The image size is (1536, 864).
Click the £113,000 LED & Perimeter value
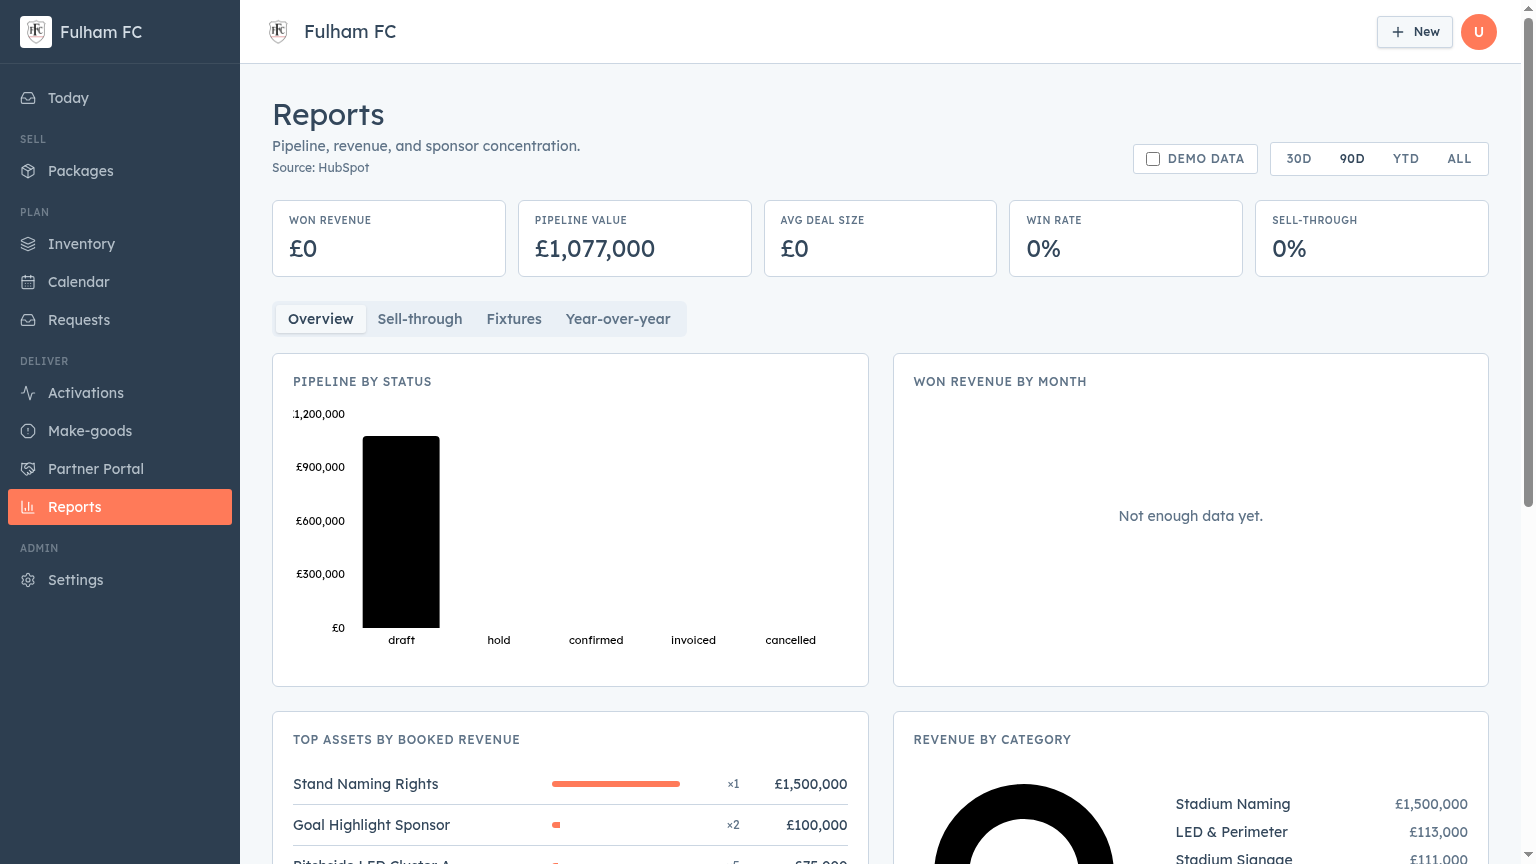pos(1438,832)
